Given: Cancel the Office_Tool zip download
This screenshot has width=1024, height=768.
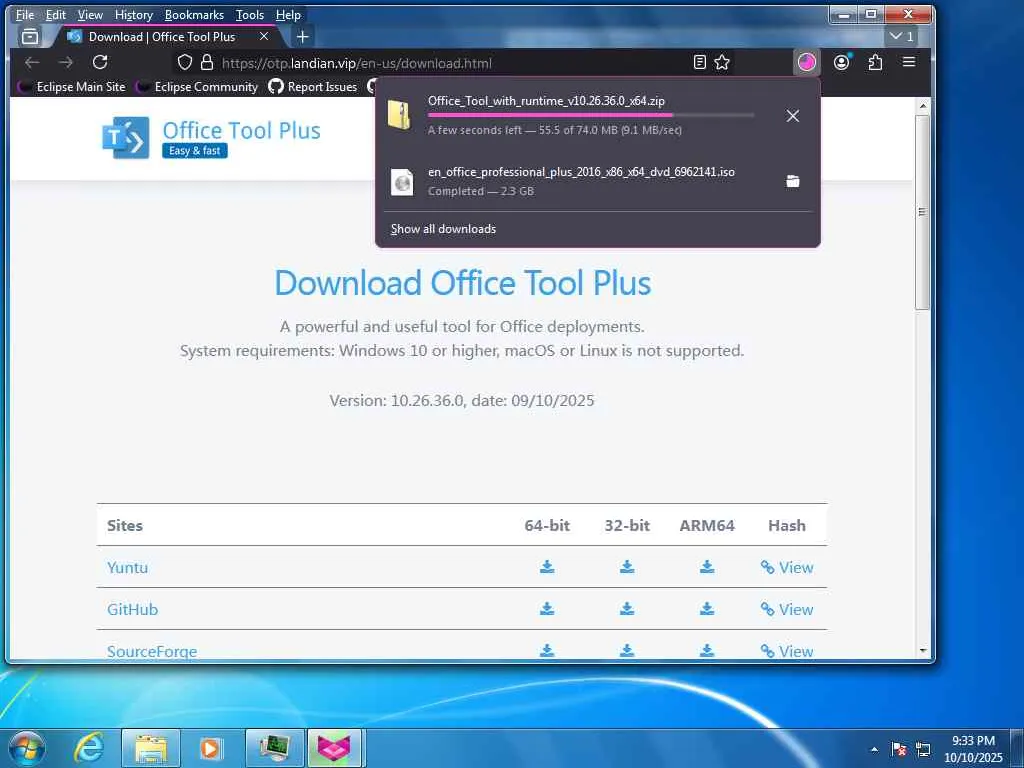Looking at the screenshot, I should coord(793,116).
